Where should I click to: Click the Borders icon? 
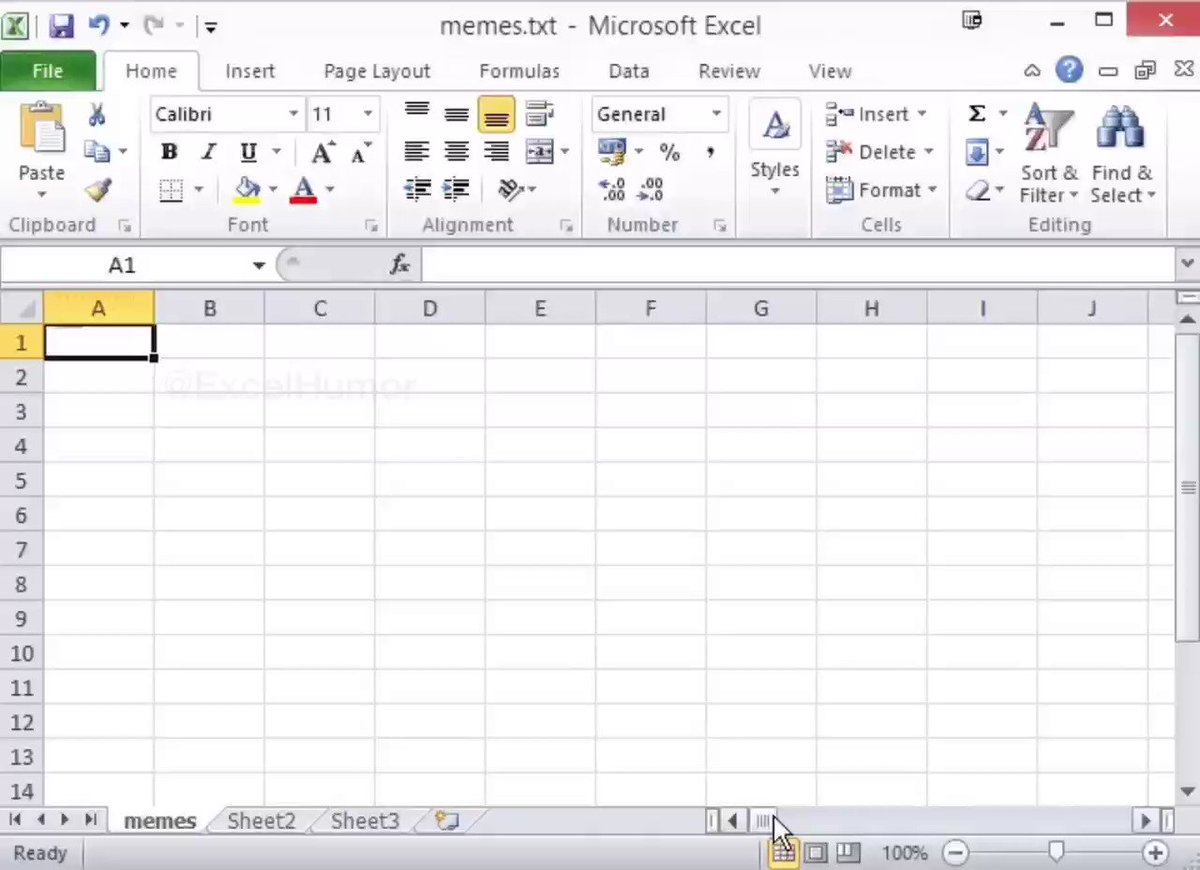click(x=172, y=189)
